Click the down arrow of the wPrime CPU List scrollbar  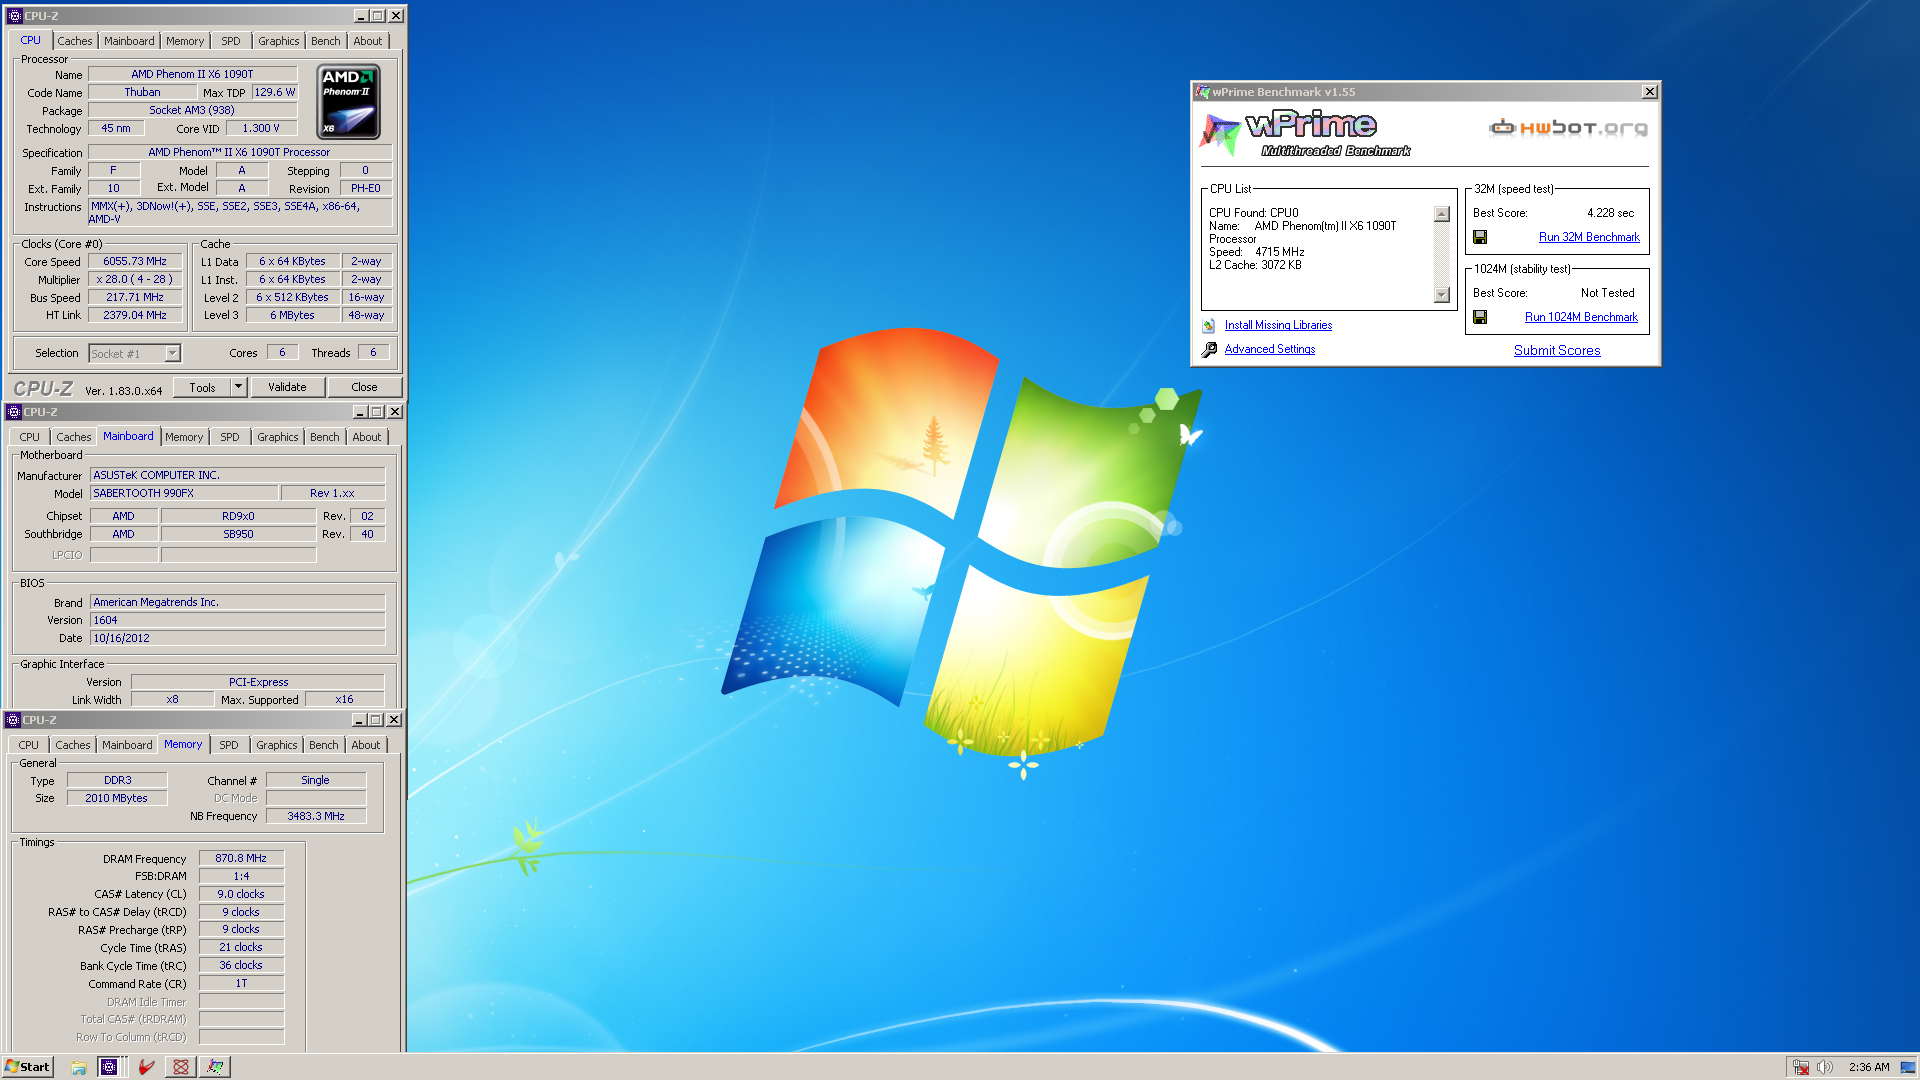pyautogui.click(x=1442, y=295)
